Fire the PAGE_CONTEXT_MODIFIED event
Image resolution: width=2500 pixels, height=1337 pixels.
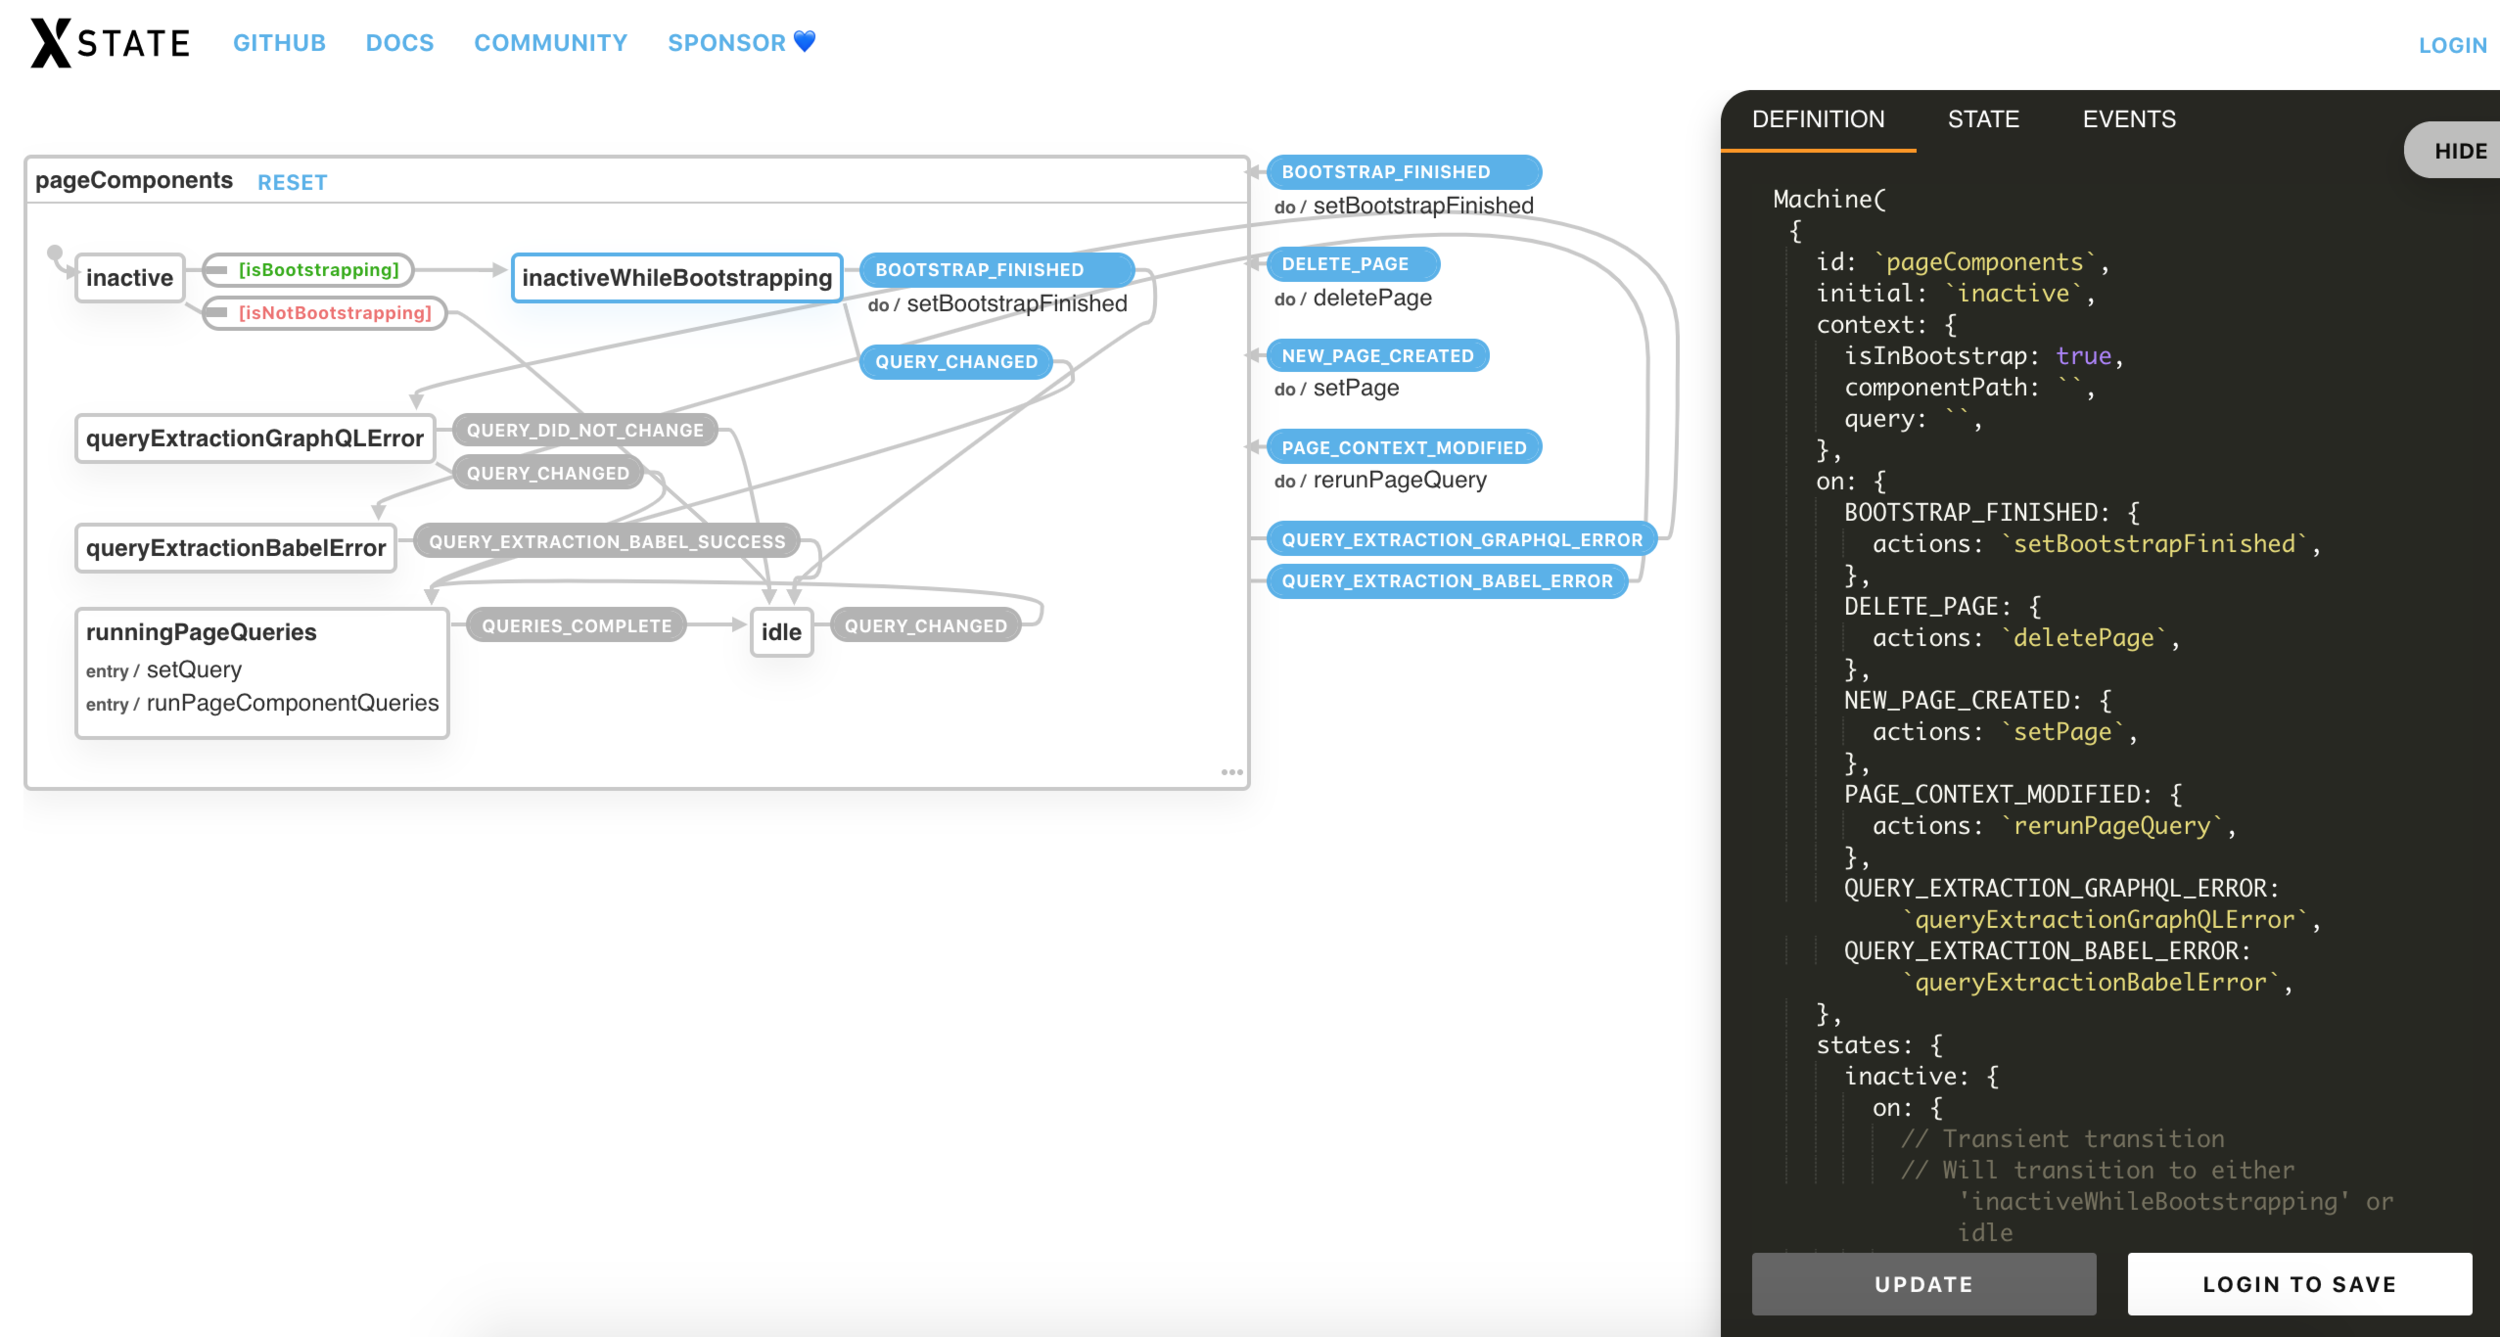click(1403, 448)
